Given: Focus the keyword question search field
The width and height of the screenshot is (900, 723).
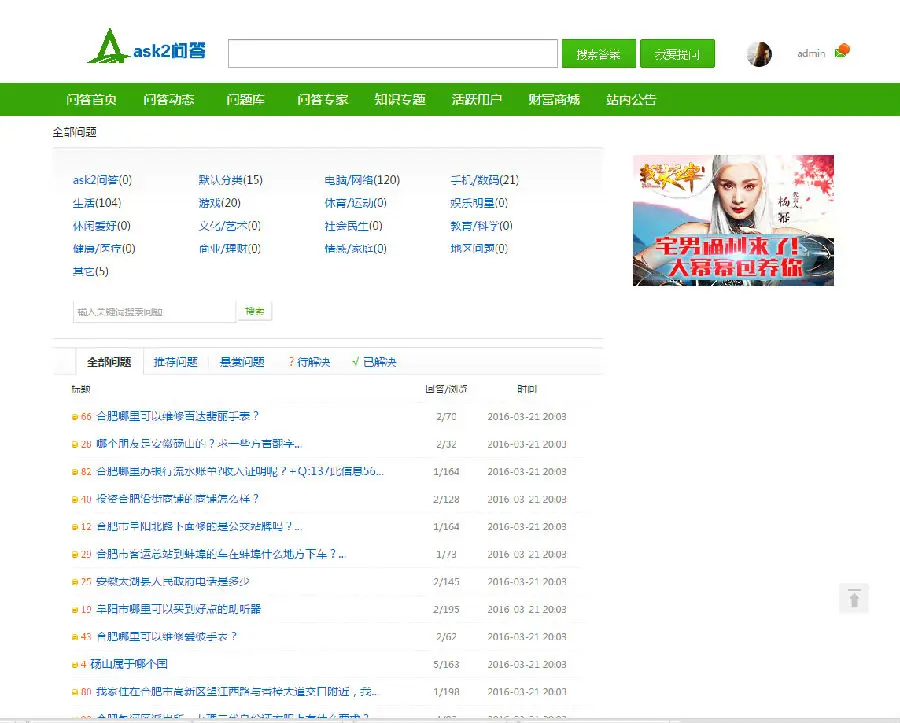Looking at the screenshot, I should pyautogui.click(x=154, y=312).
